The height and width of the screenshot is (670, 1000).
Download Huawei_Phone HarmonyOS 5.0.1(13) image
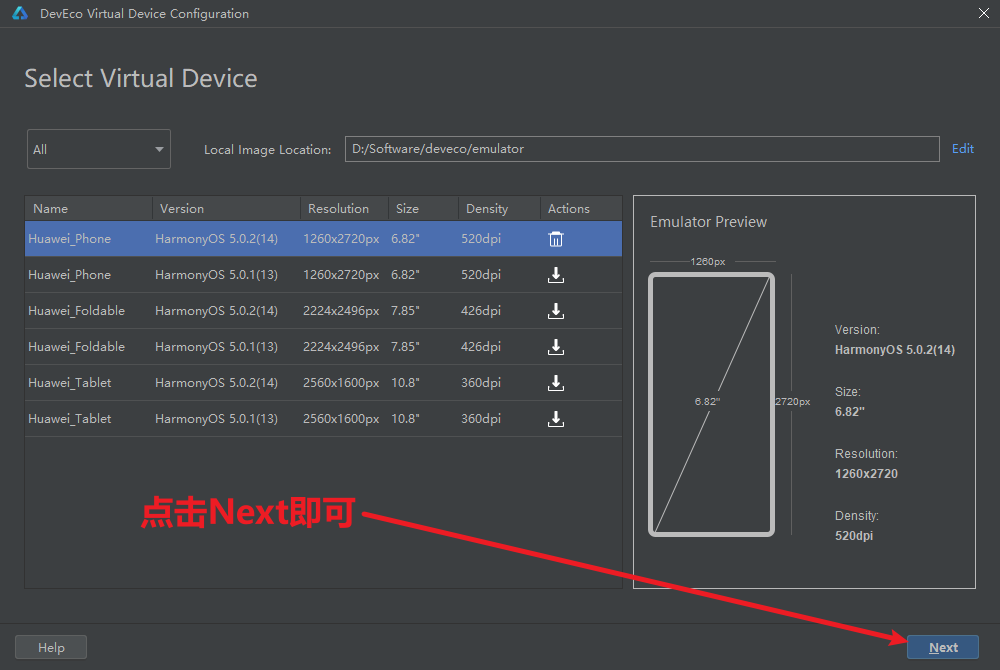pos(555,275)
